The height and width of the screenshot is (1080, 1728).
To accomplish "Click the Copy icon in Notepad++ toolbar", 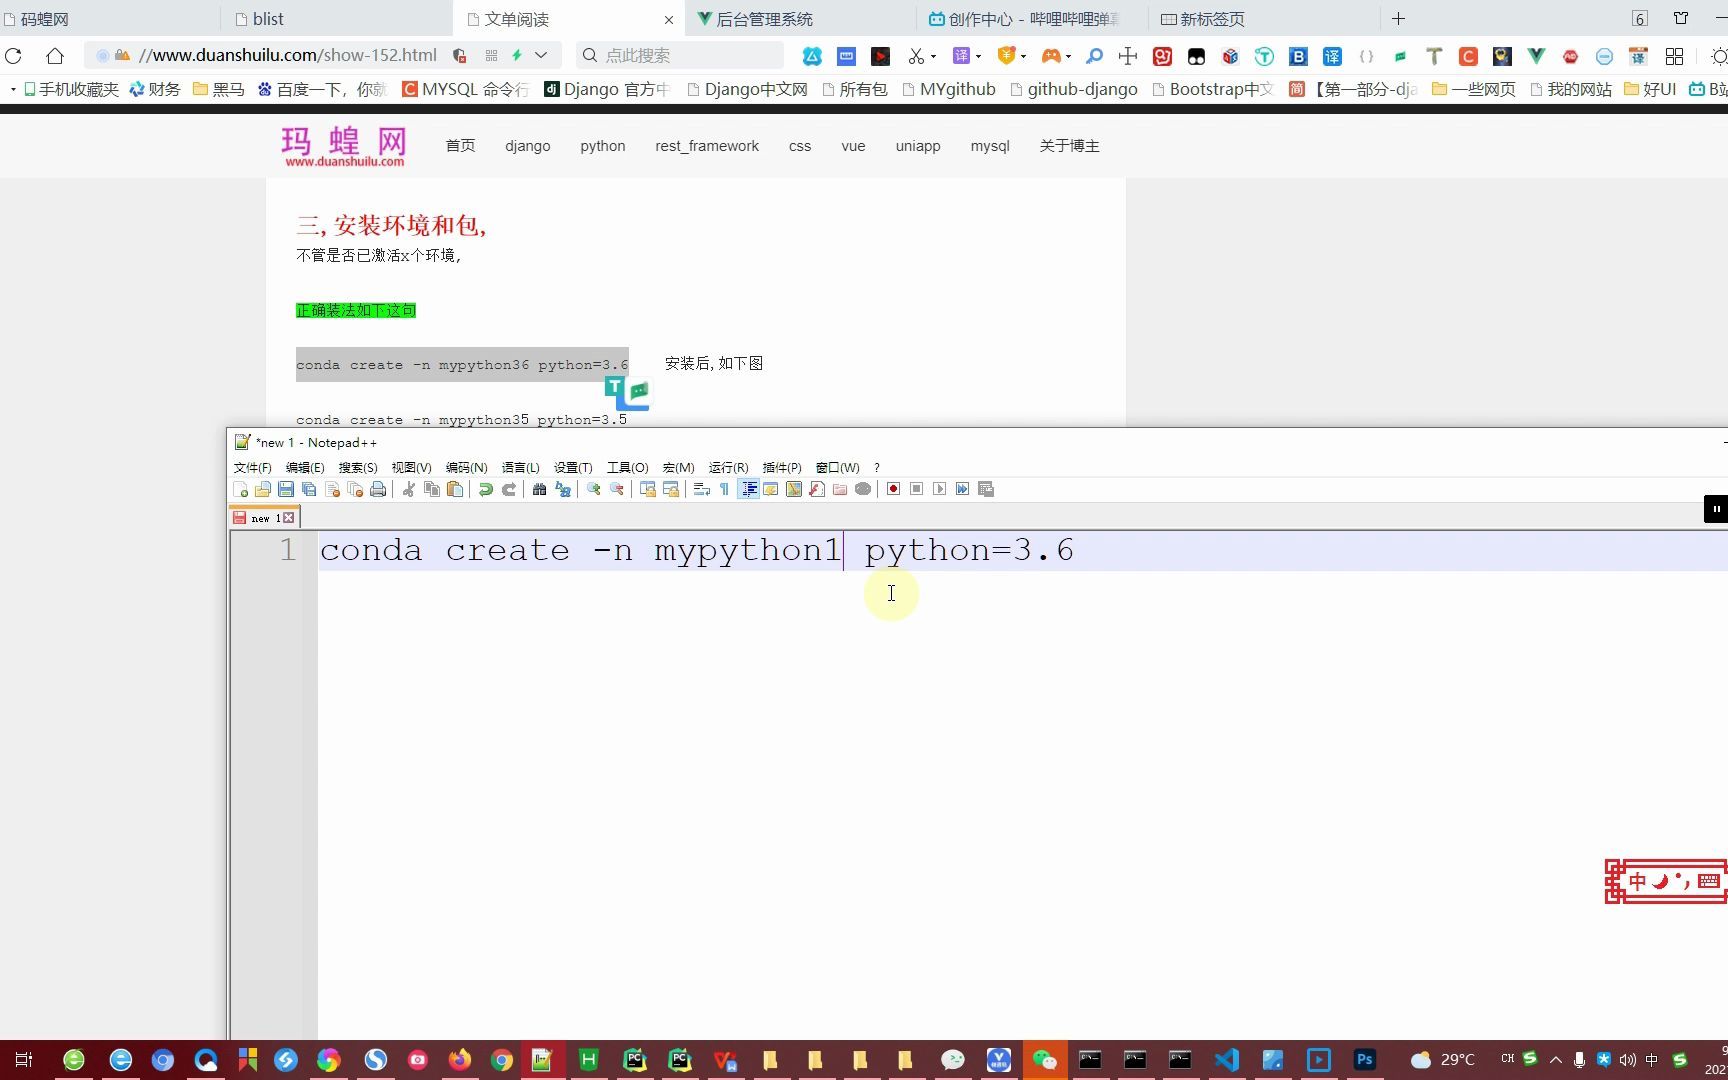I will point(432,489).
